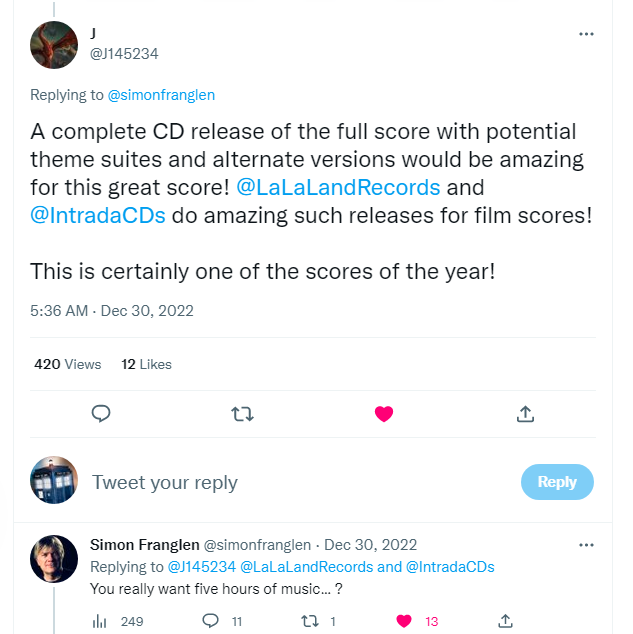The image size is (633, 634).
Task: Open more options on J's tweet
Action: (x=586, y=34)
